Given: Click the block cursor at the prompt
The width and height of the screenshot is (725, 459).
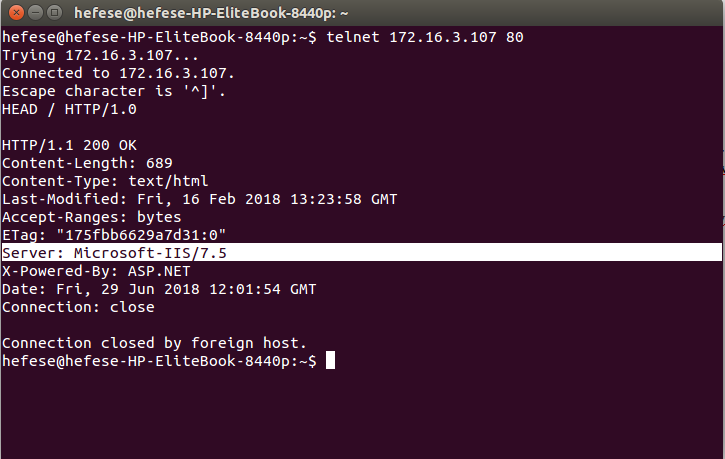Looking at the screenshot, I should 330,361.
